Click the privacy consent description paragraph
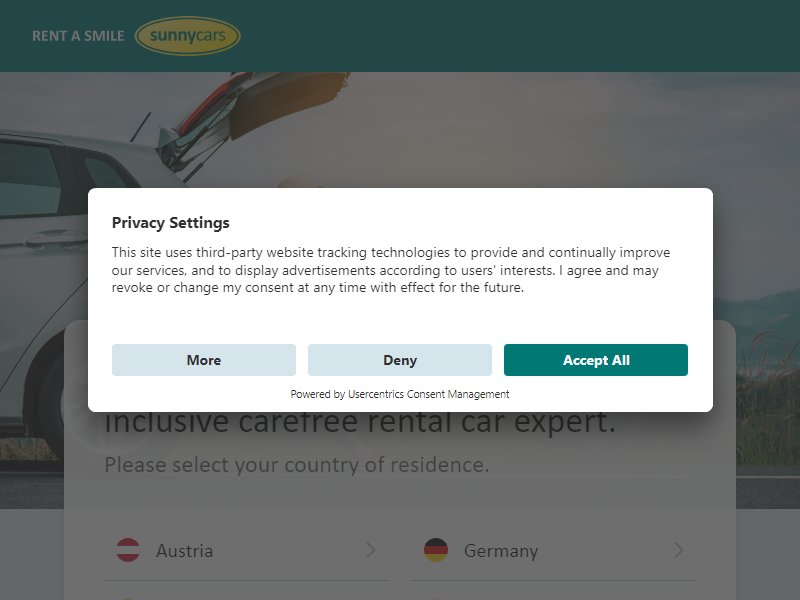This screenshot has height=600, width=800. pos(391,269)
